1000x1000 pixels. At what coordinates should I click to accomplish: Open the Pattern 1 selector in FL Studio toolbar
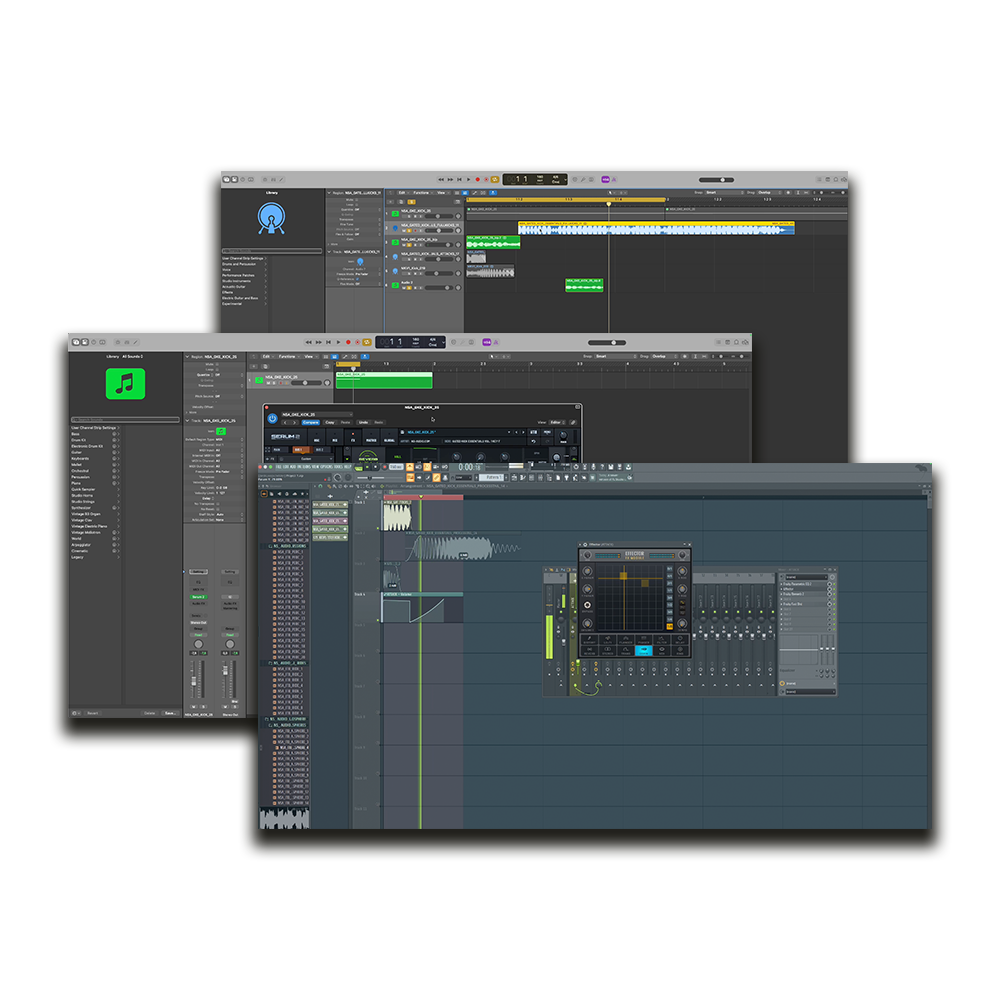tap(490, 477)
